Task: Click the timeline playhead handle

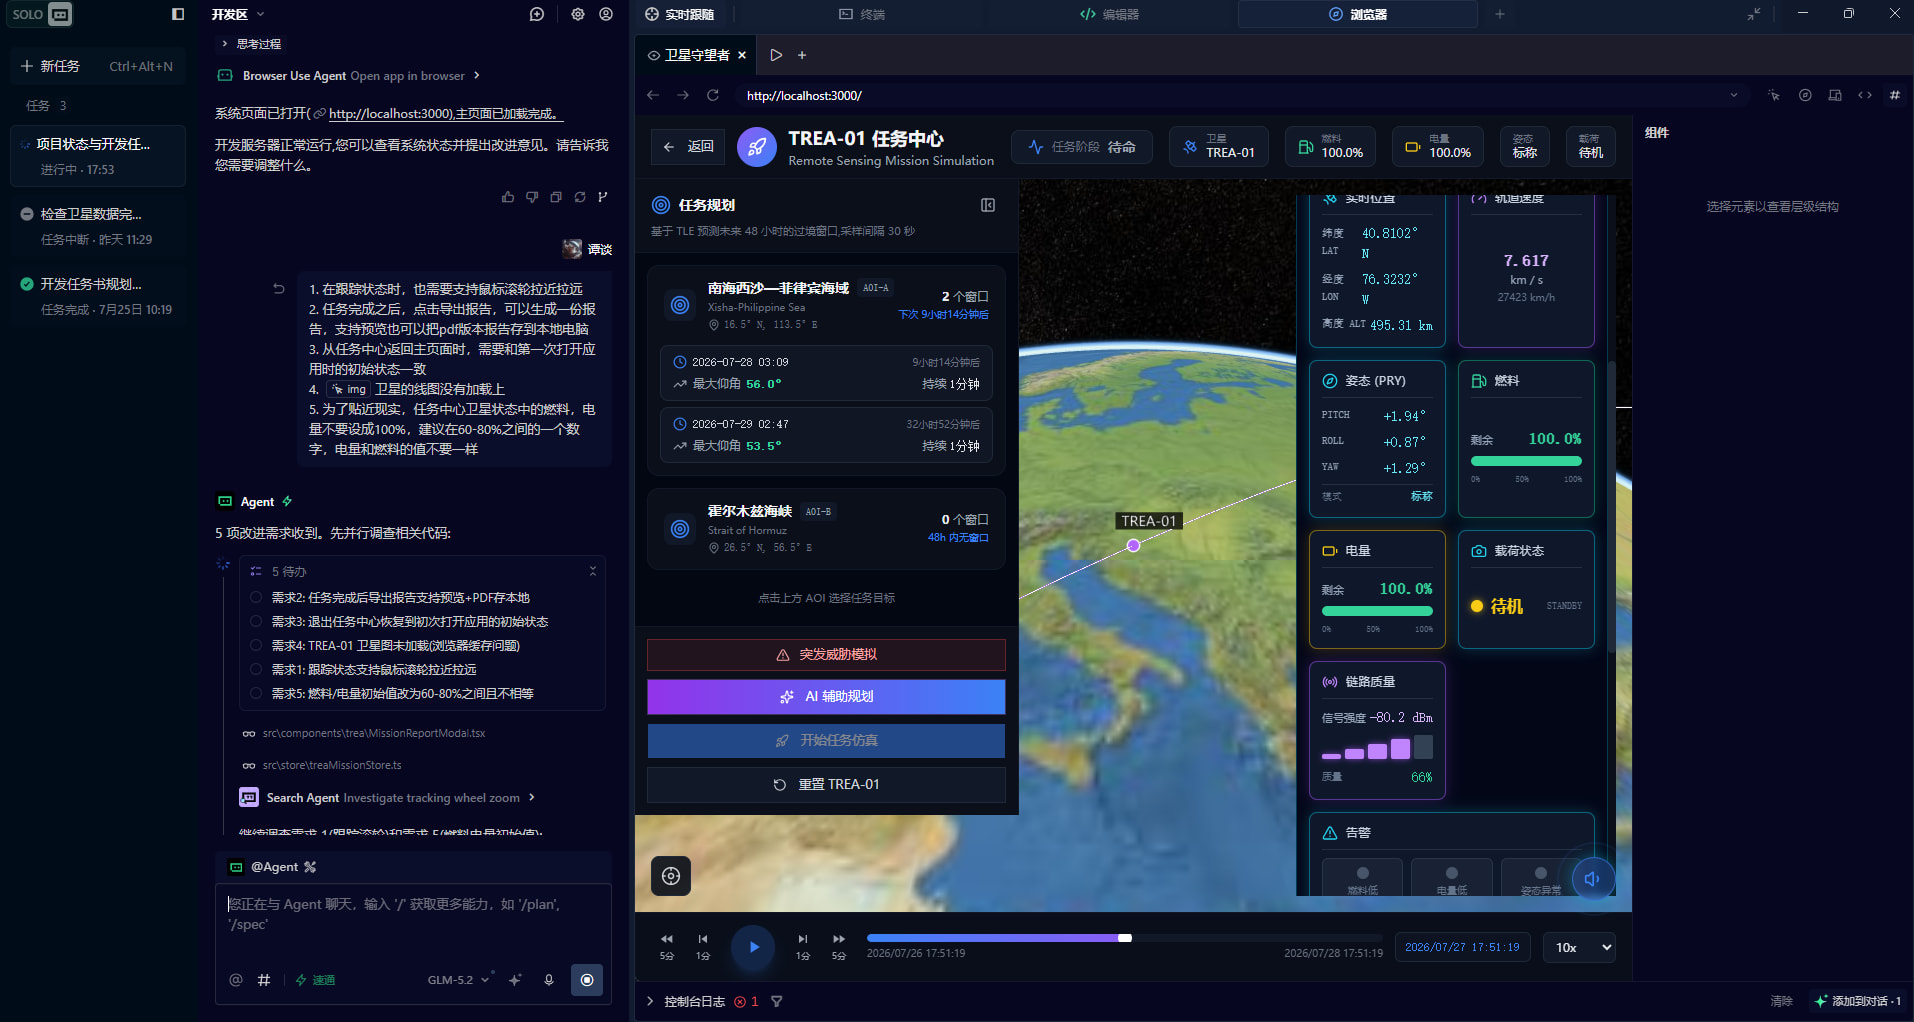Action: [x=1125, y=938]
